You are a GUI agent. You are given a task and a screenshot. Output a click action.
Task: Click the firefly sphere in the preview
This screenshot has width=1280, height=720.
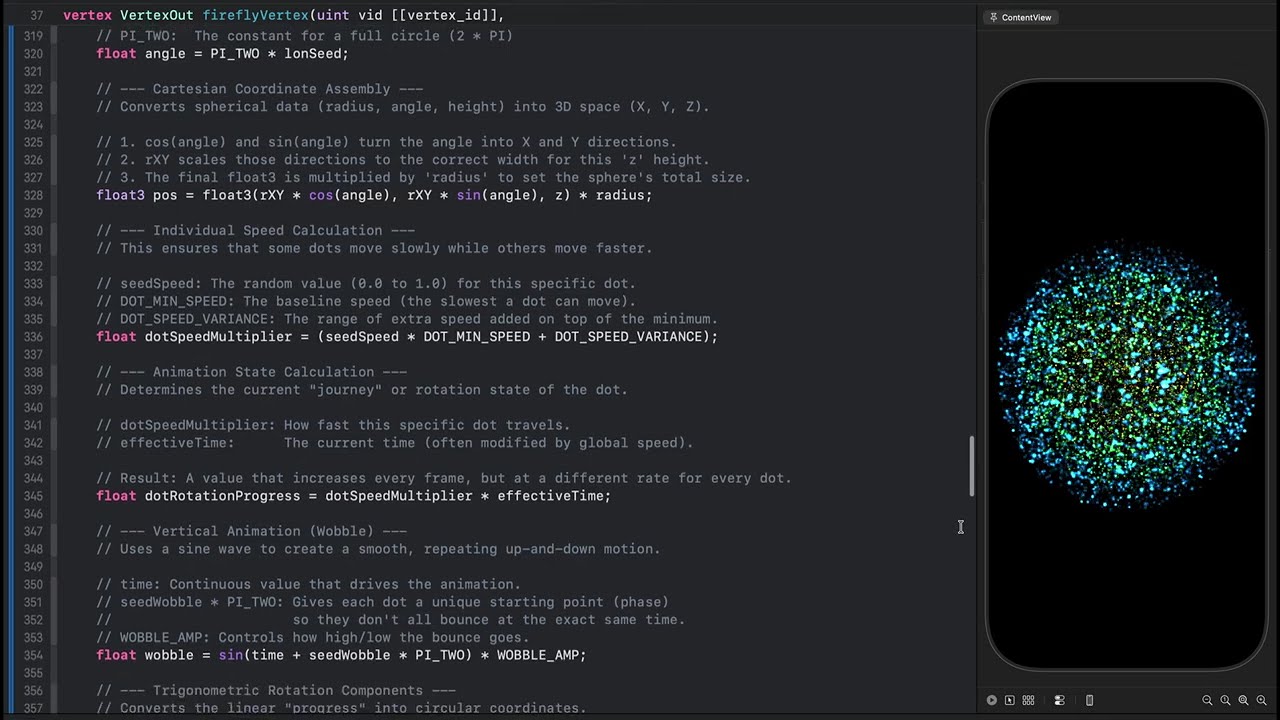click(1127, 374)
